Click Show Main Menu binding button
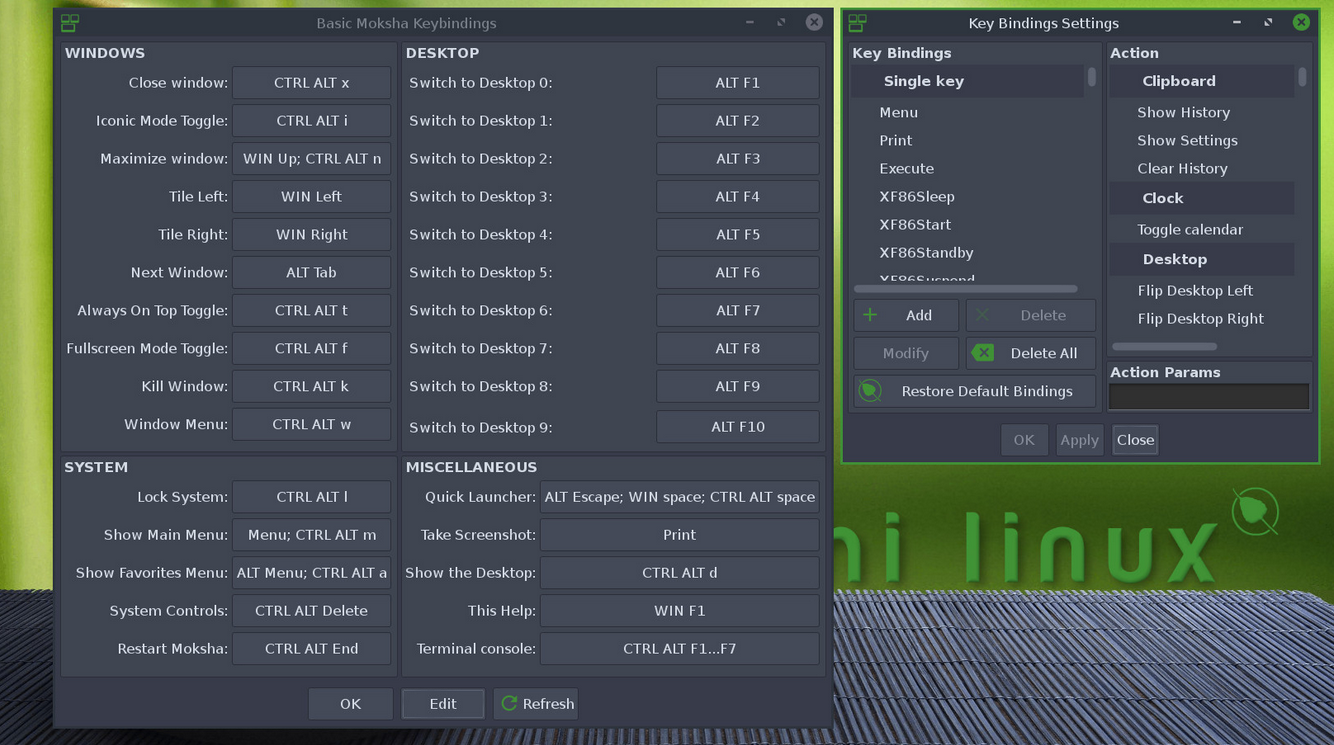This screenshot has height=745, width=1334. [311, 535]
